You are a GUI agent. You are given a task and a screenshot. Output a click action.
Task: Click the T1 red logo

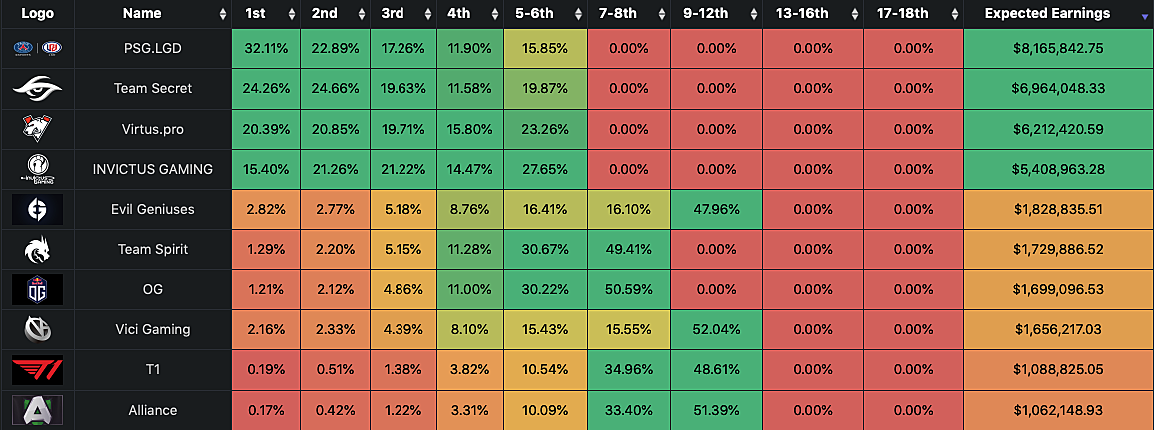pyautogui.click(x=36, y=370)
